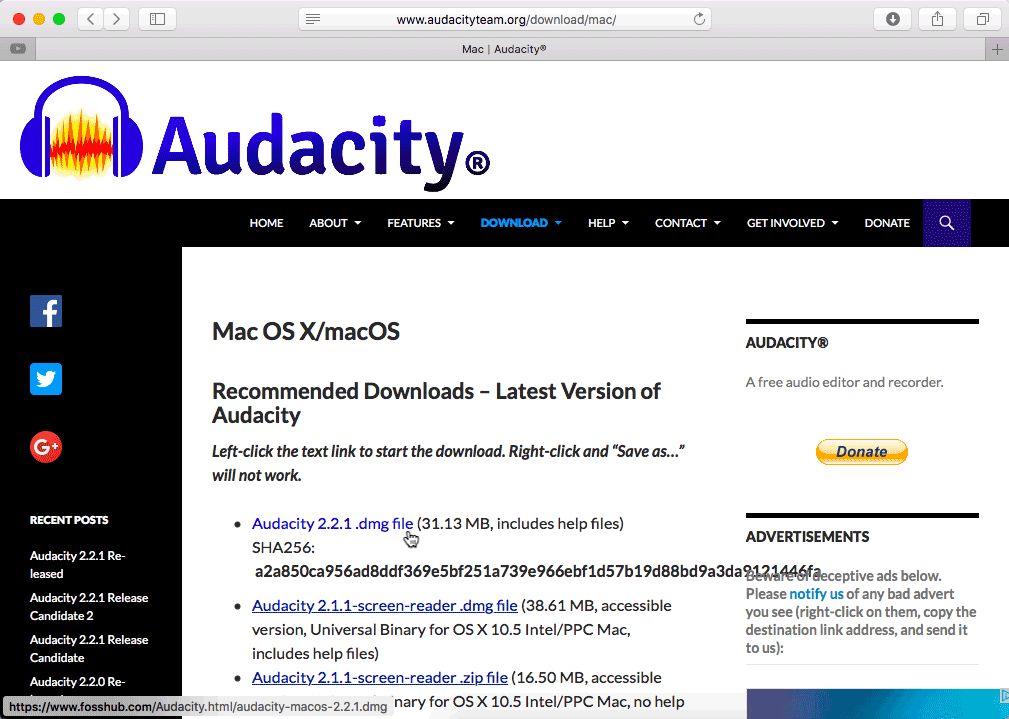Toggle the Safari sidebar
Image resolution: width=1009 pixels, height=719 pixels.
pos(157,19)
